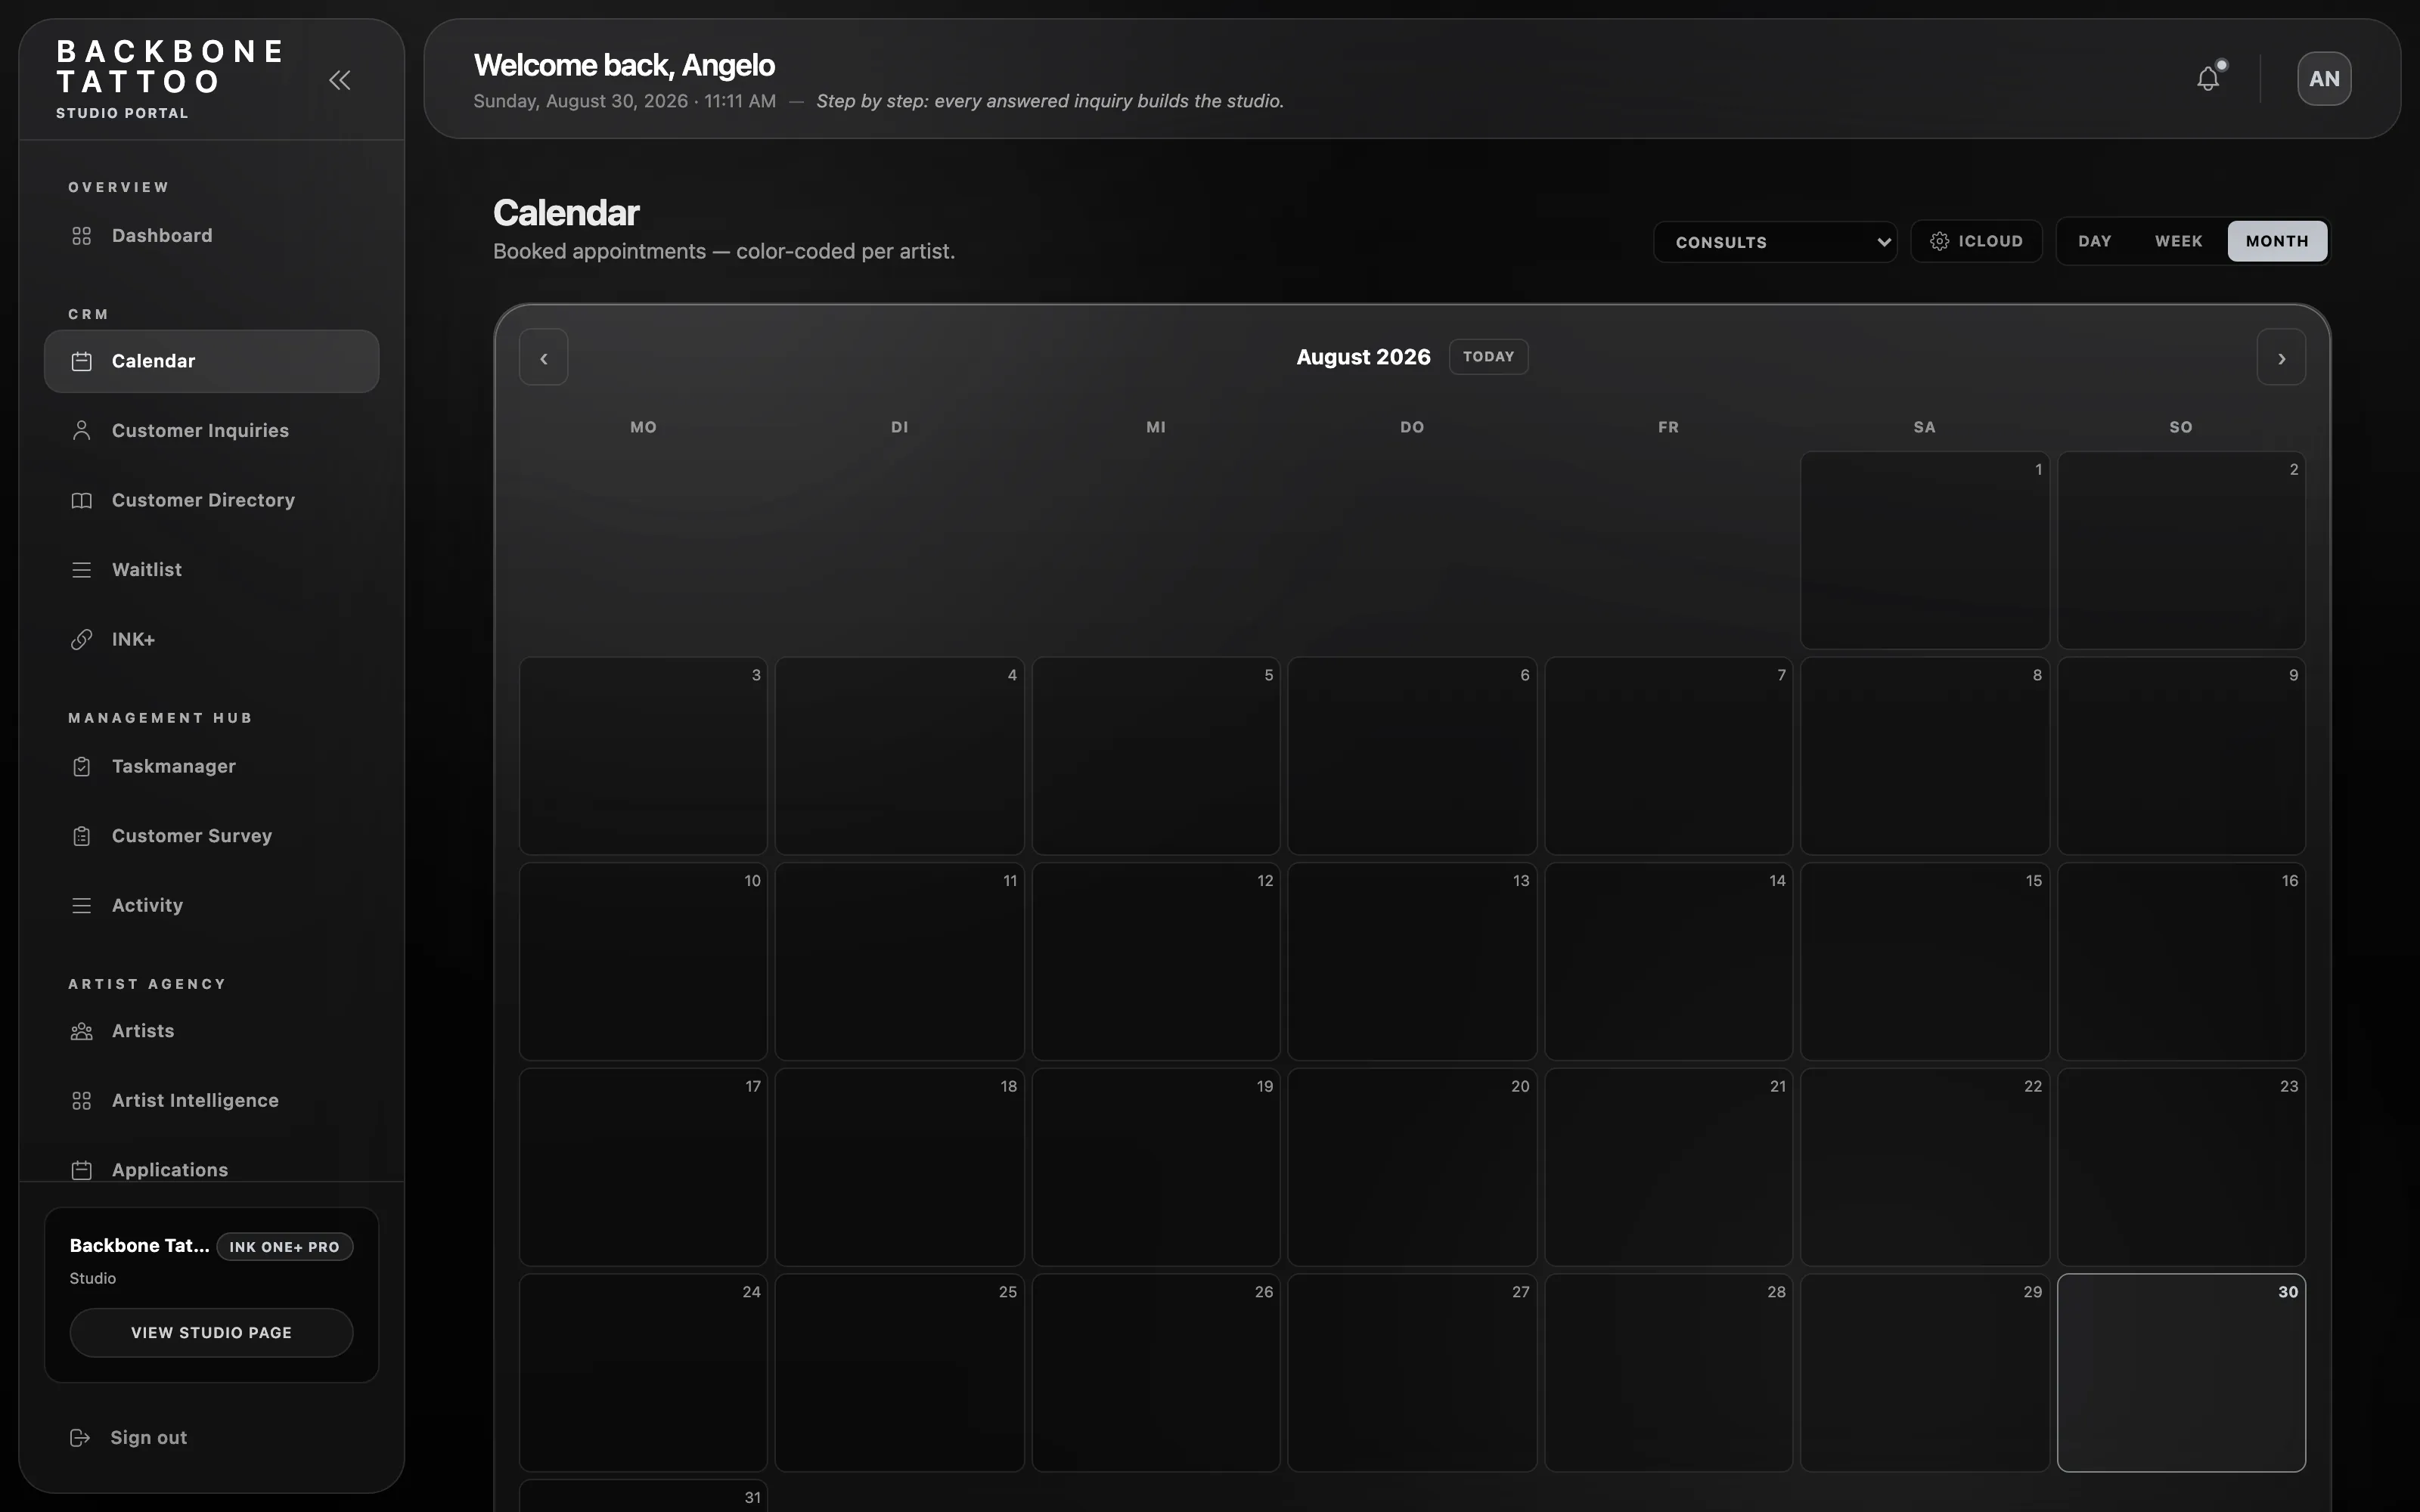The width and height of the screenshot is (2420, 1512).
Task: Click the Dashboard grid icon
Action: tap(82, 236)
